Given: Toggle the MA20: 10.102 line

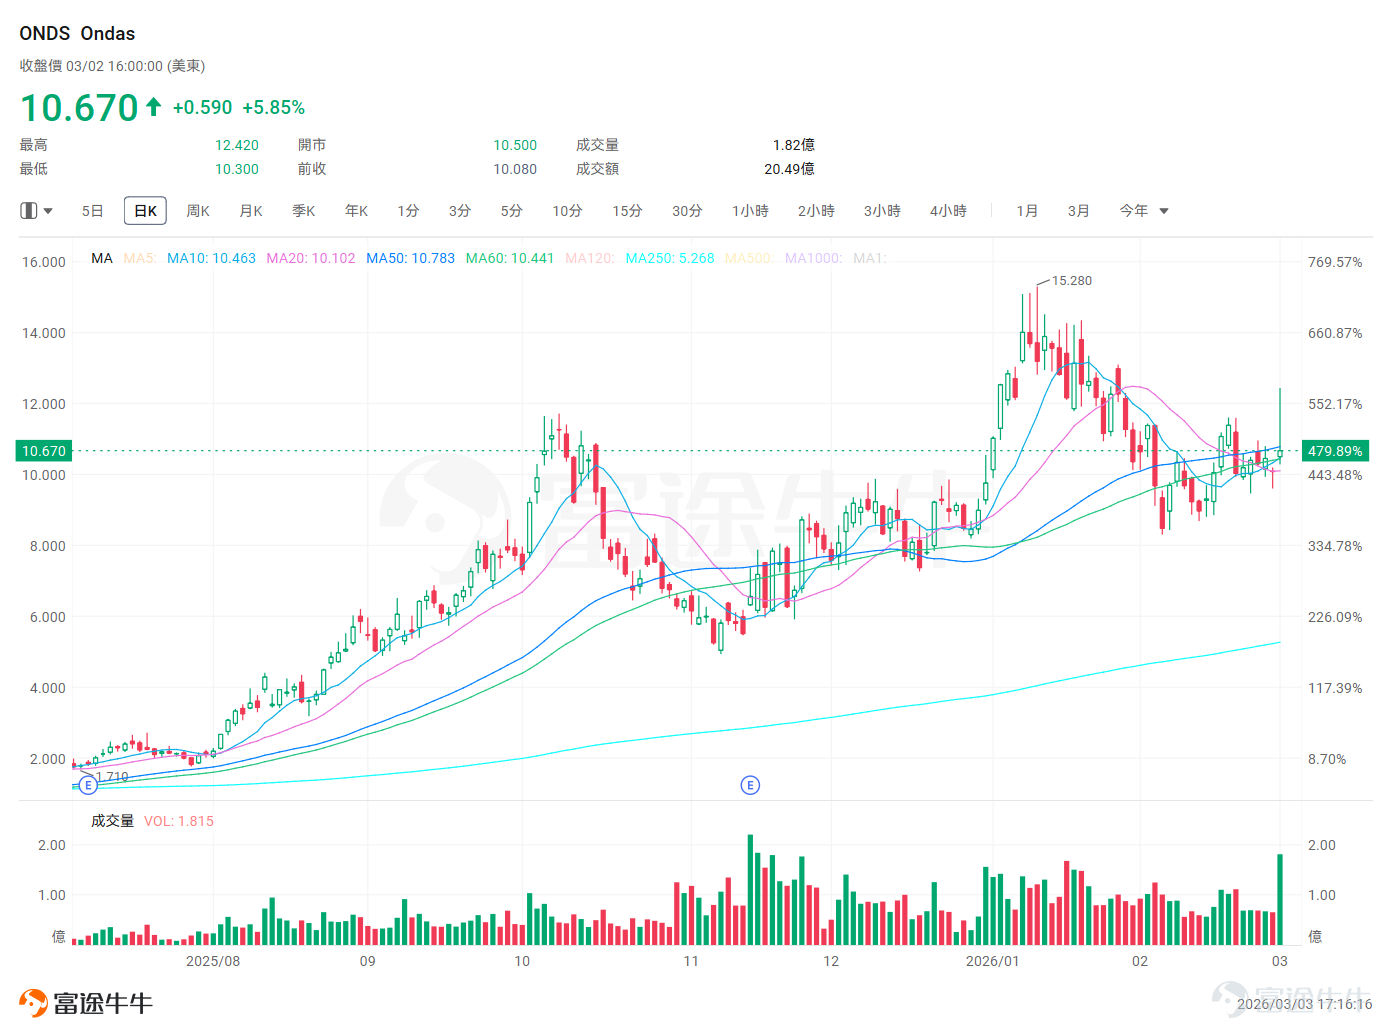Looking at the screenshot, I should click(x=311, y=258).
